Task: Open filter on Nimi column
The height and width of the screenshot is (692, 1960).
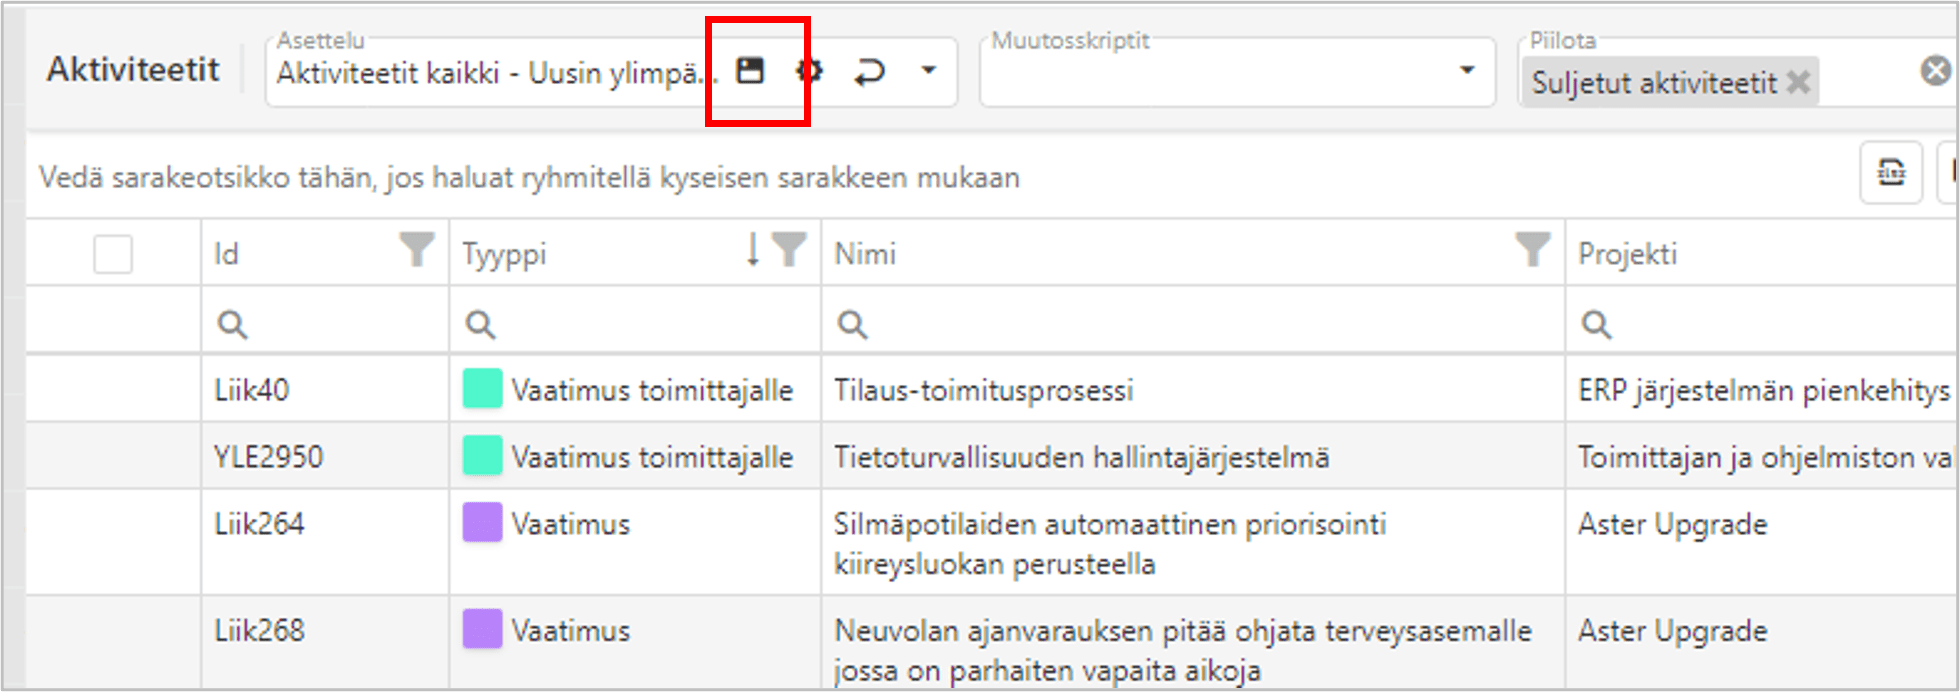Action: (x=1532, y=250)
